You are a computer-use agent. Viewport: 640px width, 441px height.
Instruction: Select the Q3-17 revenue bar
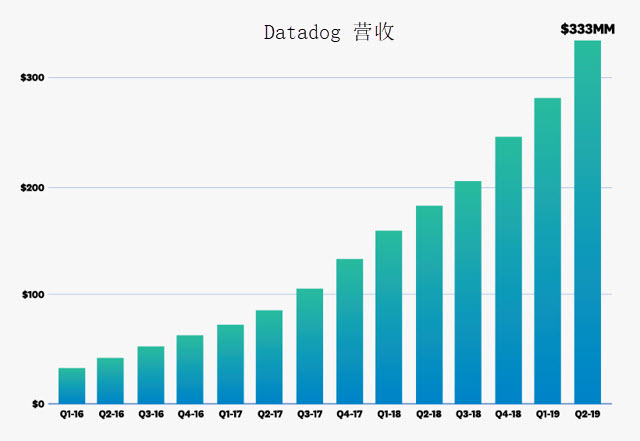(x=310, y=346)
